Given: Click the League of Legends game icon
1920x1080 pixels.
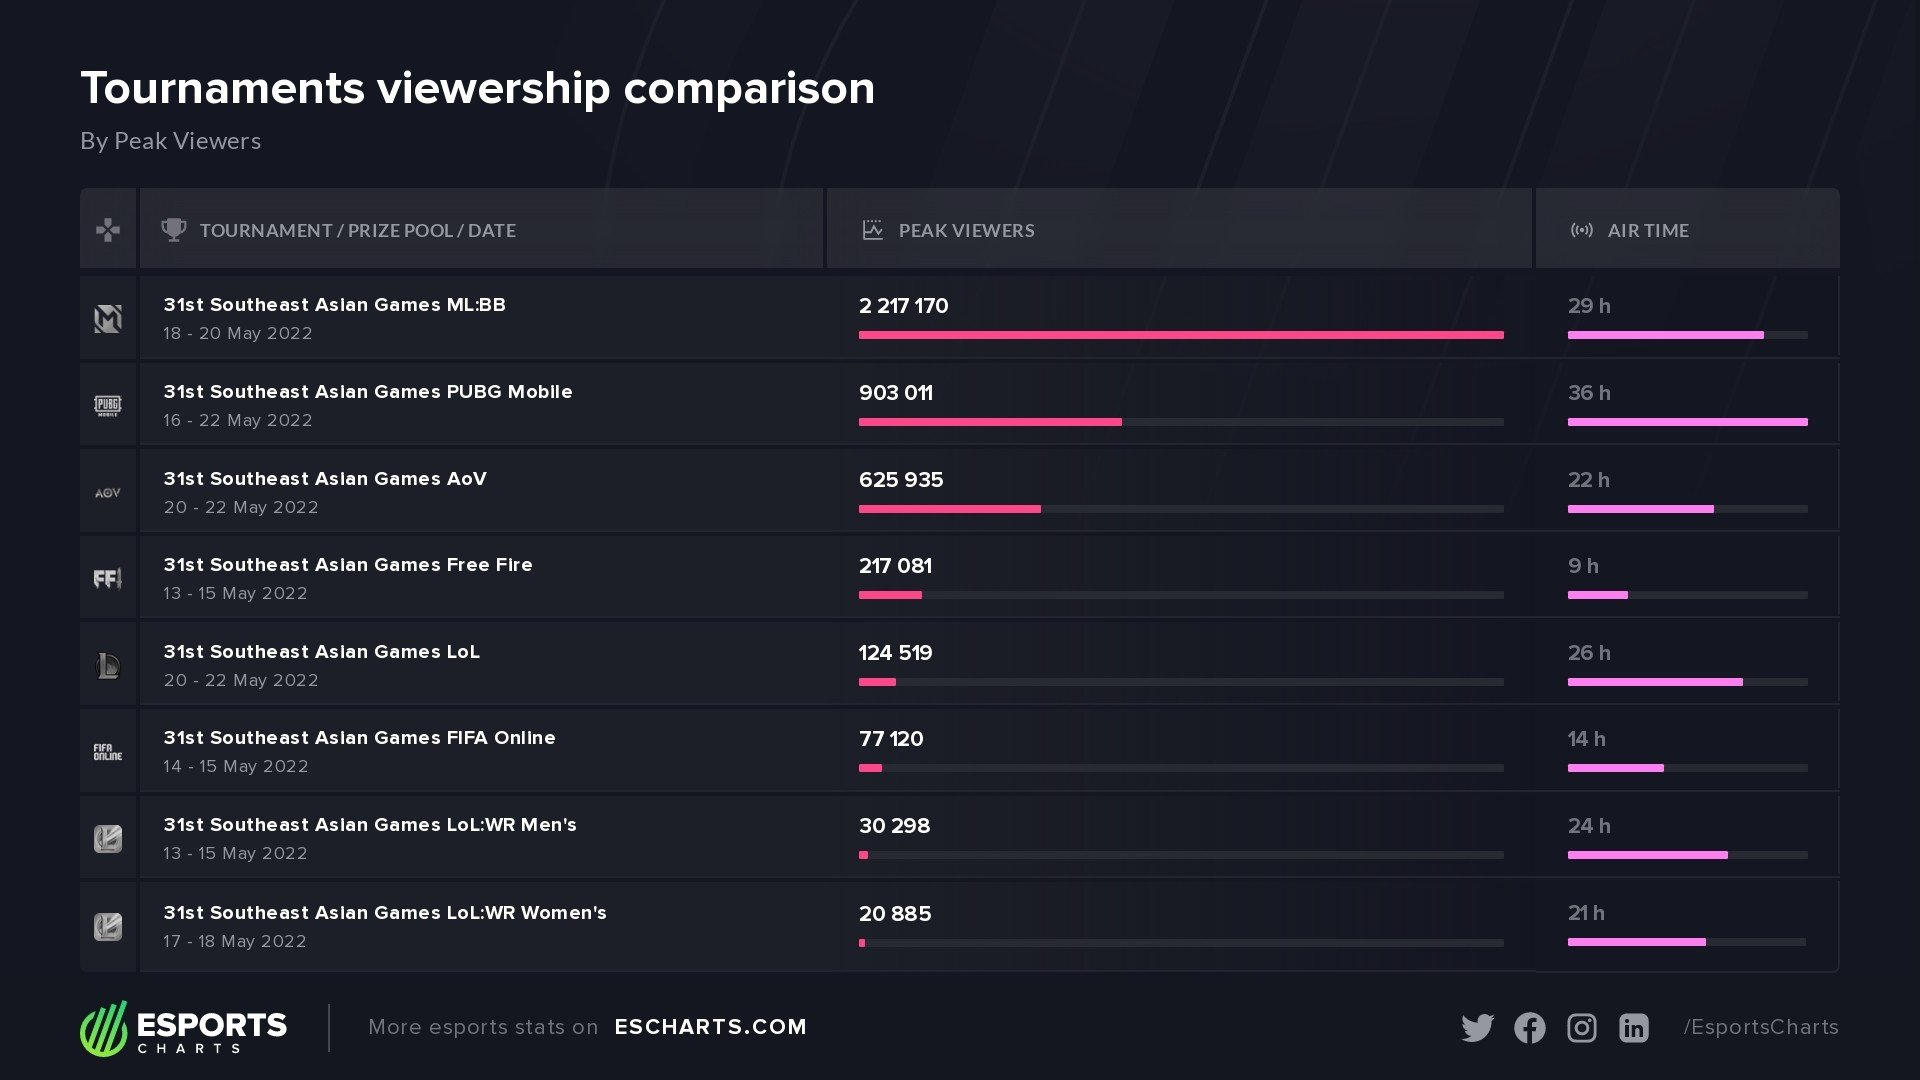Looking at the screenshot, I should point(108,665).
